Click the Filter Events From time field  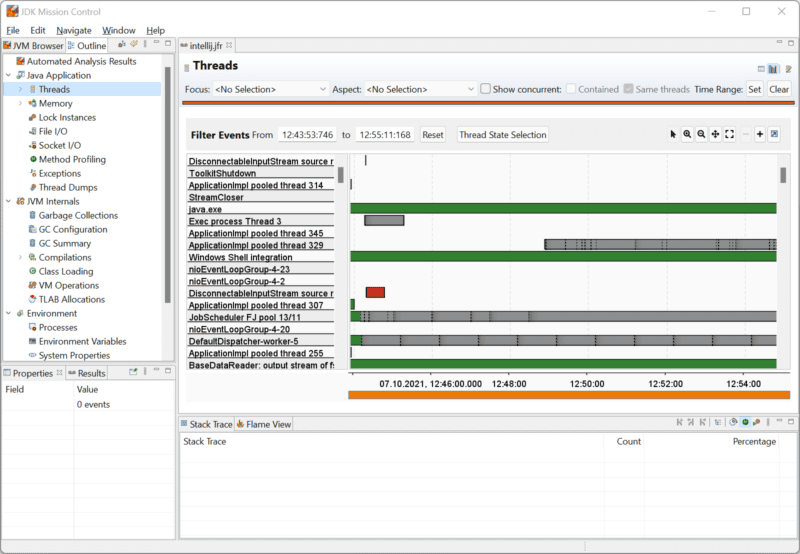tap(308, 135)
